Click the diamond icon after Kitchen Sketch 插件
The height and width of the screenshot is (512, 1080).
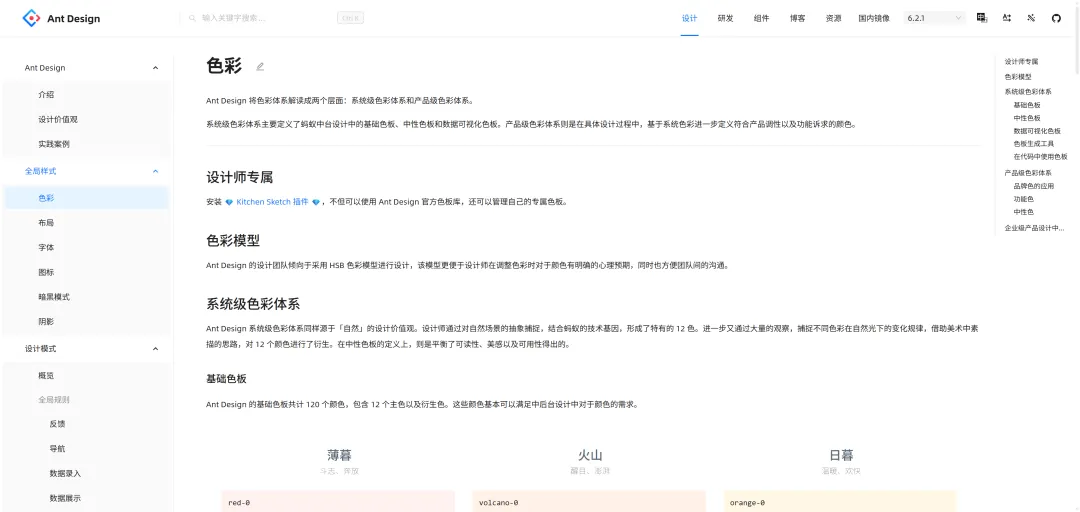[x=316, y=203]
